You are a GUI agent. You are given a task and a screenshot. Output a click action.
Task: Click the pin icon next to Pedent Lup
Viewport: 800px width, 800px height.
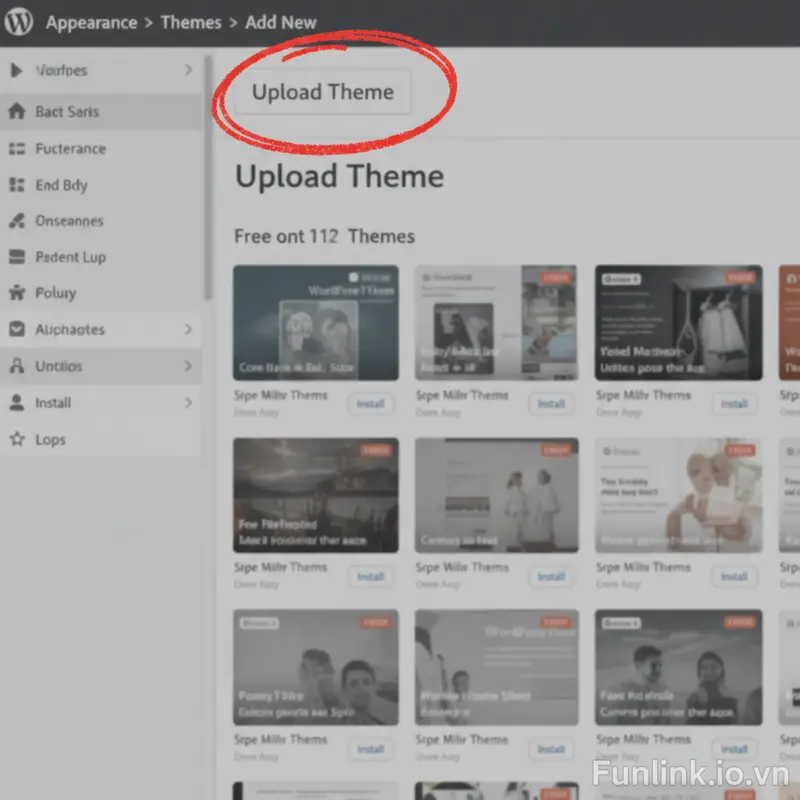click(x=15, y=257)
